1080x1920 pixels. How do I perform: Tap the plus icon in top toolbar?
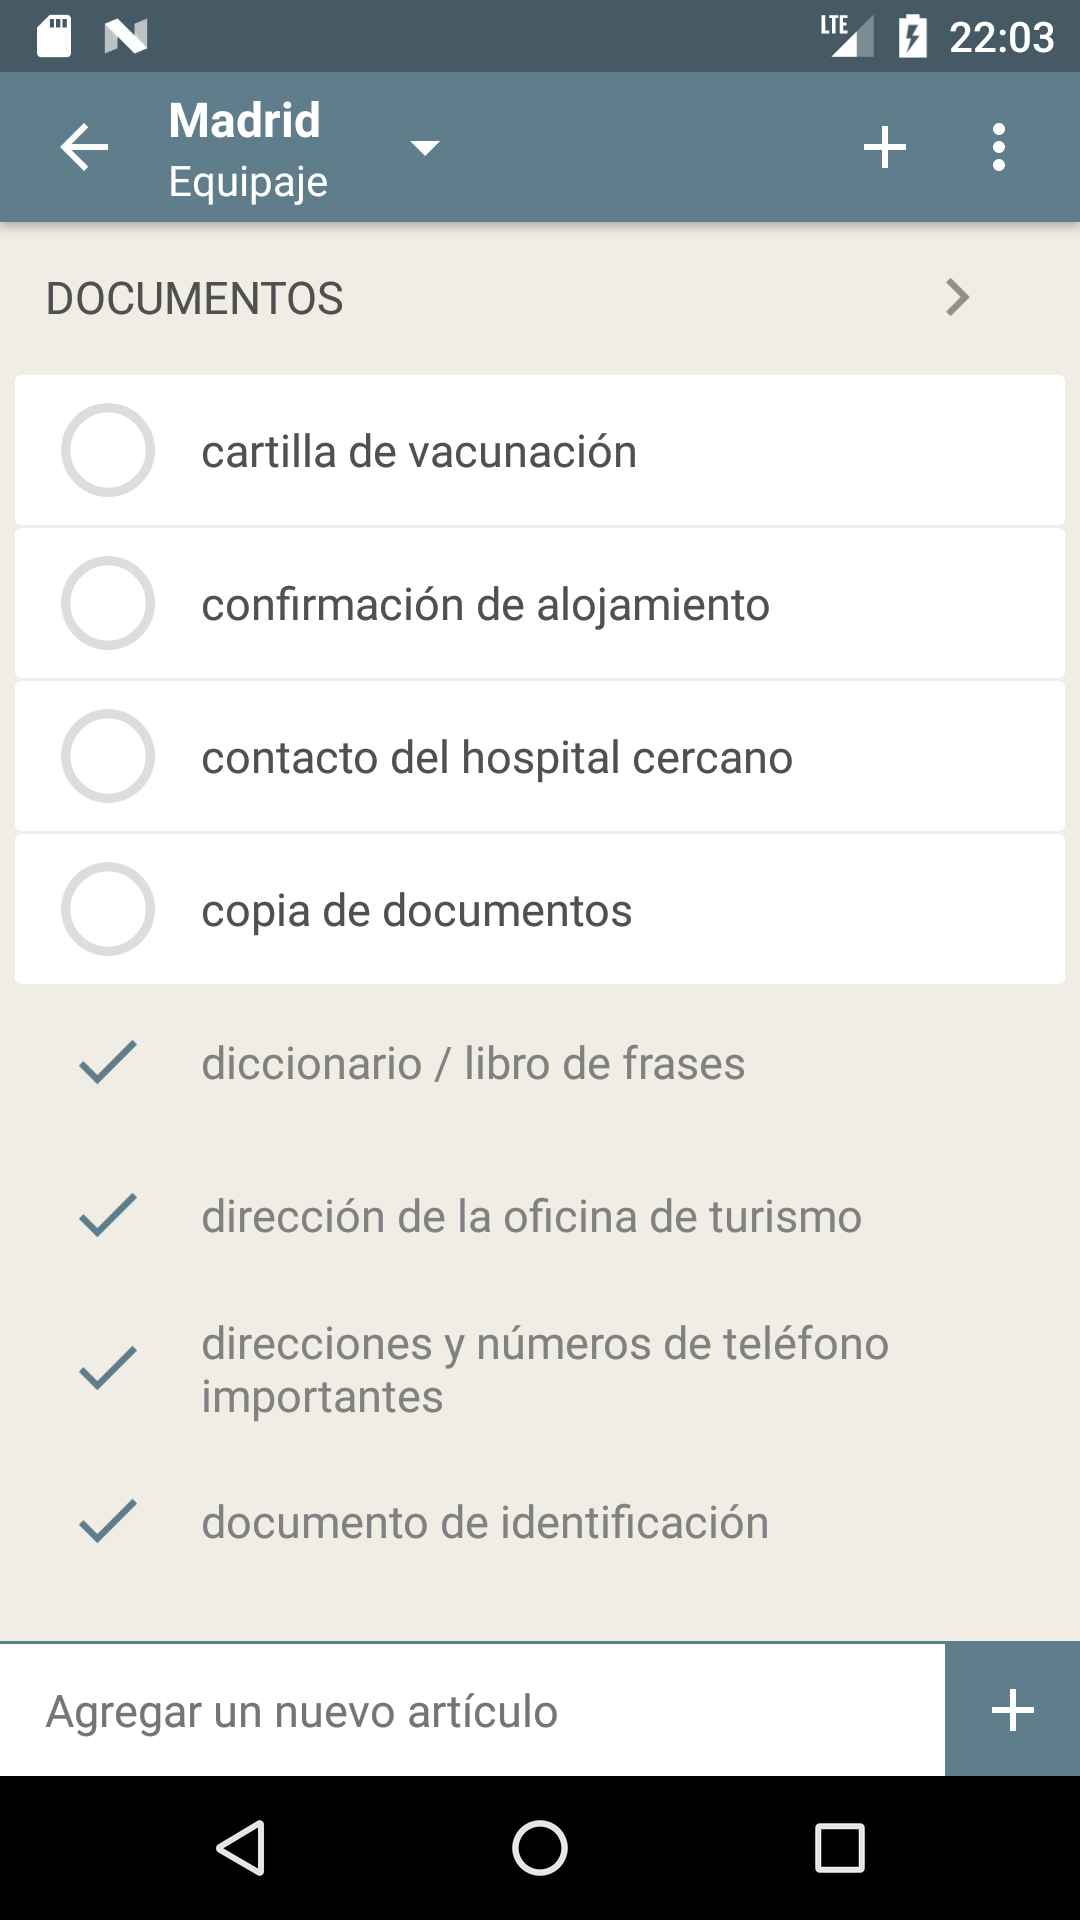(885, 148)
